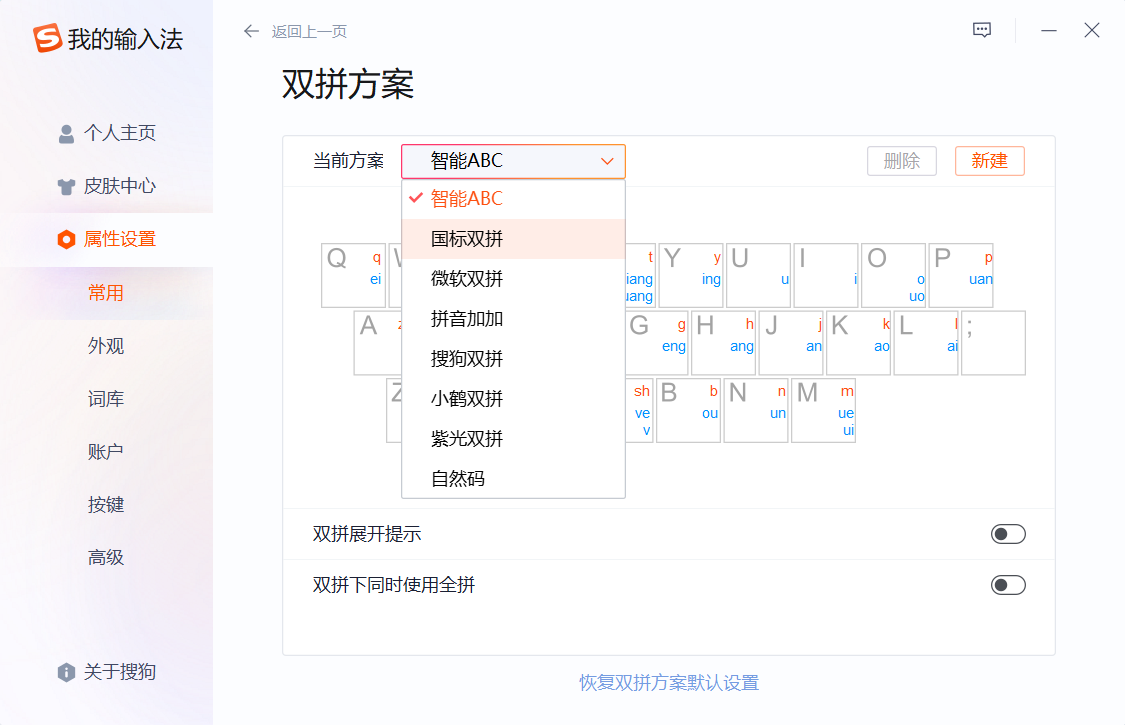Click the checkmark next to 智能ABC
1125x725 pixels.
(416, 199)
